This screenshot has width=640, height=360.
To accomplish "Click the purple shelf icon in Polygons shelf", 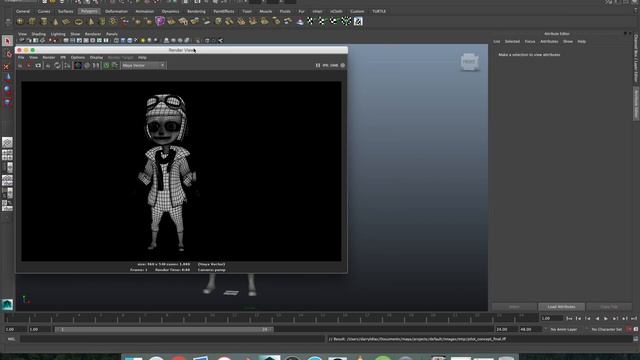I will point(160,21).
